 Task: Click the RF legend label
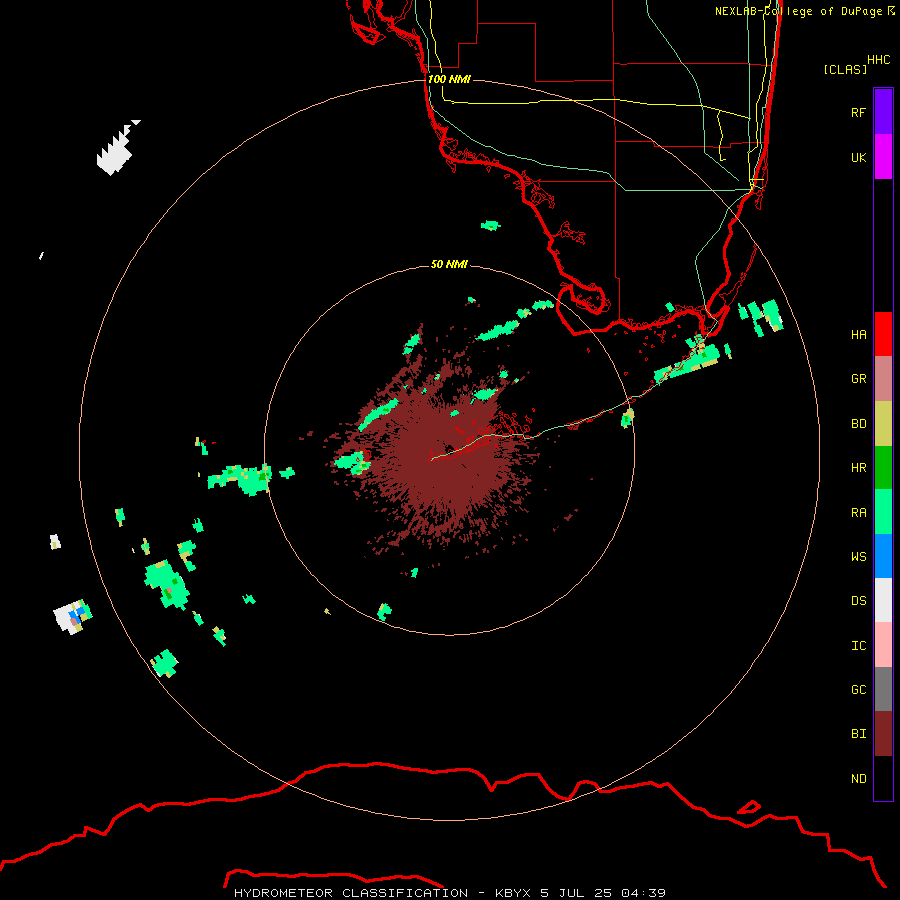point(858,112)
